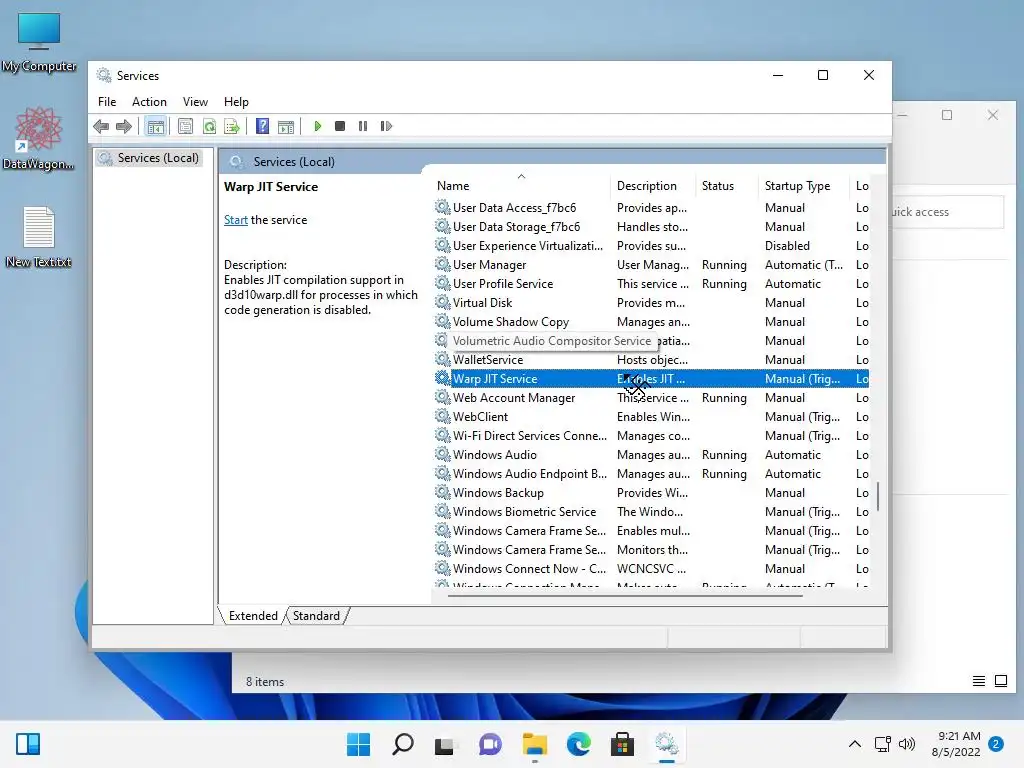Expand hidden system tray icons chevron
1024x768 pixels.
click(x=854, y=744)
